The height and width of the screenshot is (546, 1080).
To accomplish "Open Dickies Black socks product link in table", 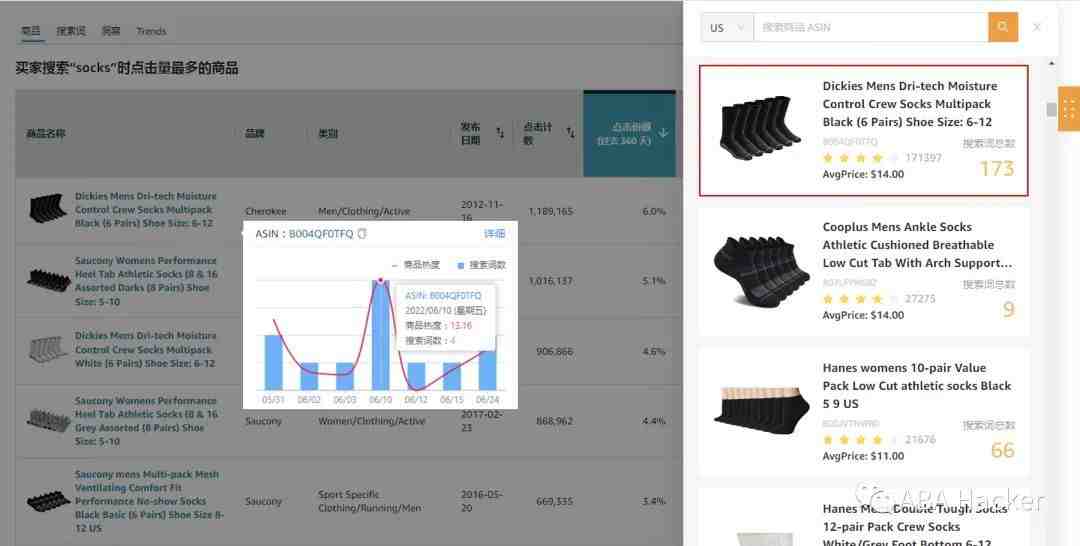I will click(x=145, y=209).
